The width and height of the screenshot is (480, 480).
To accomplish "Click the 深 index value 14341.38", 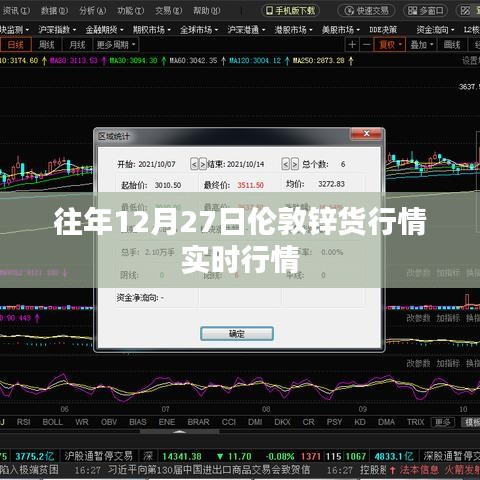I will pyautogui.click(x=182, y=456).
